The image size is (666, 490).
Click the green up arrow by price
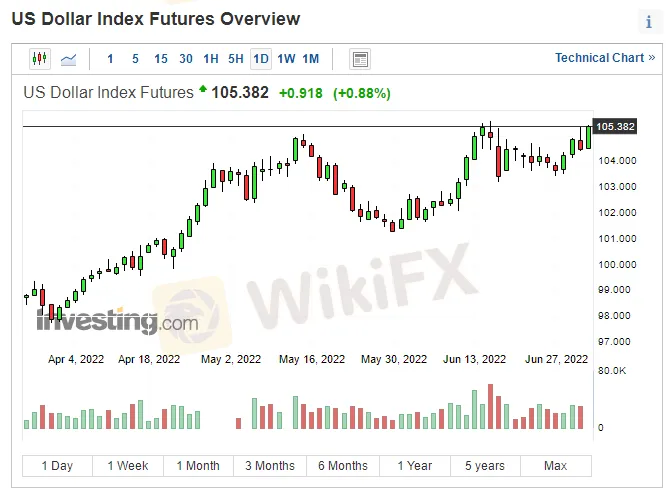click(203, 91)
